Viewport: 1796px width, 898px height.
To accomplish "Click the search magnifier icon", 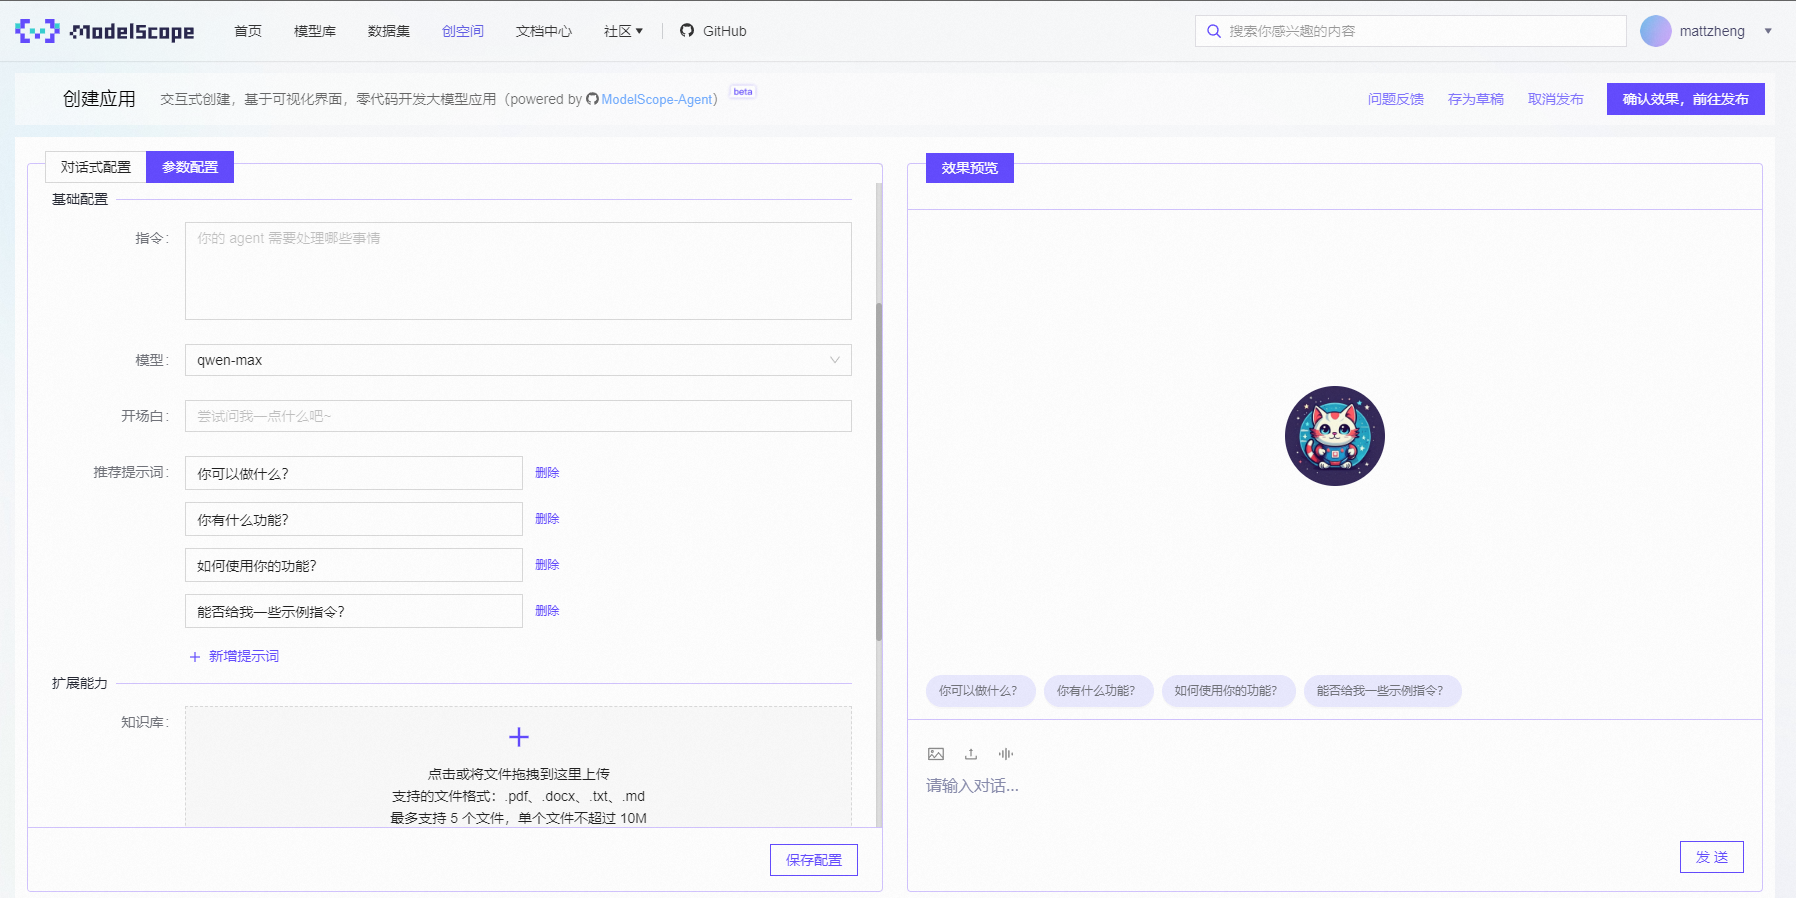I will tap(1213, 31).
